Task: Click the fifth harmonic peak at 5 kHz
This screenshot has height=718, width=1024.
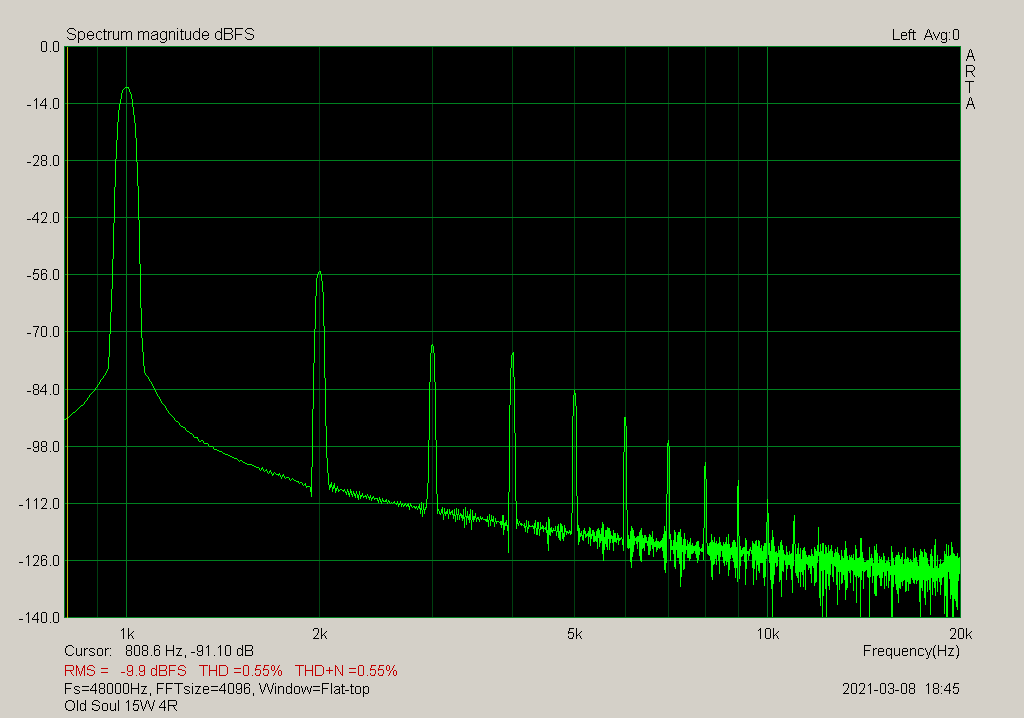Action: pyautogui.click(x=574, y=393)
